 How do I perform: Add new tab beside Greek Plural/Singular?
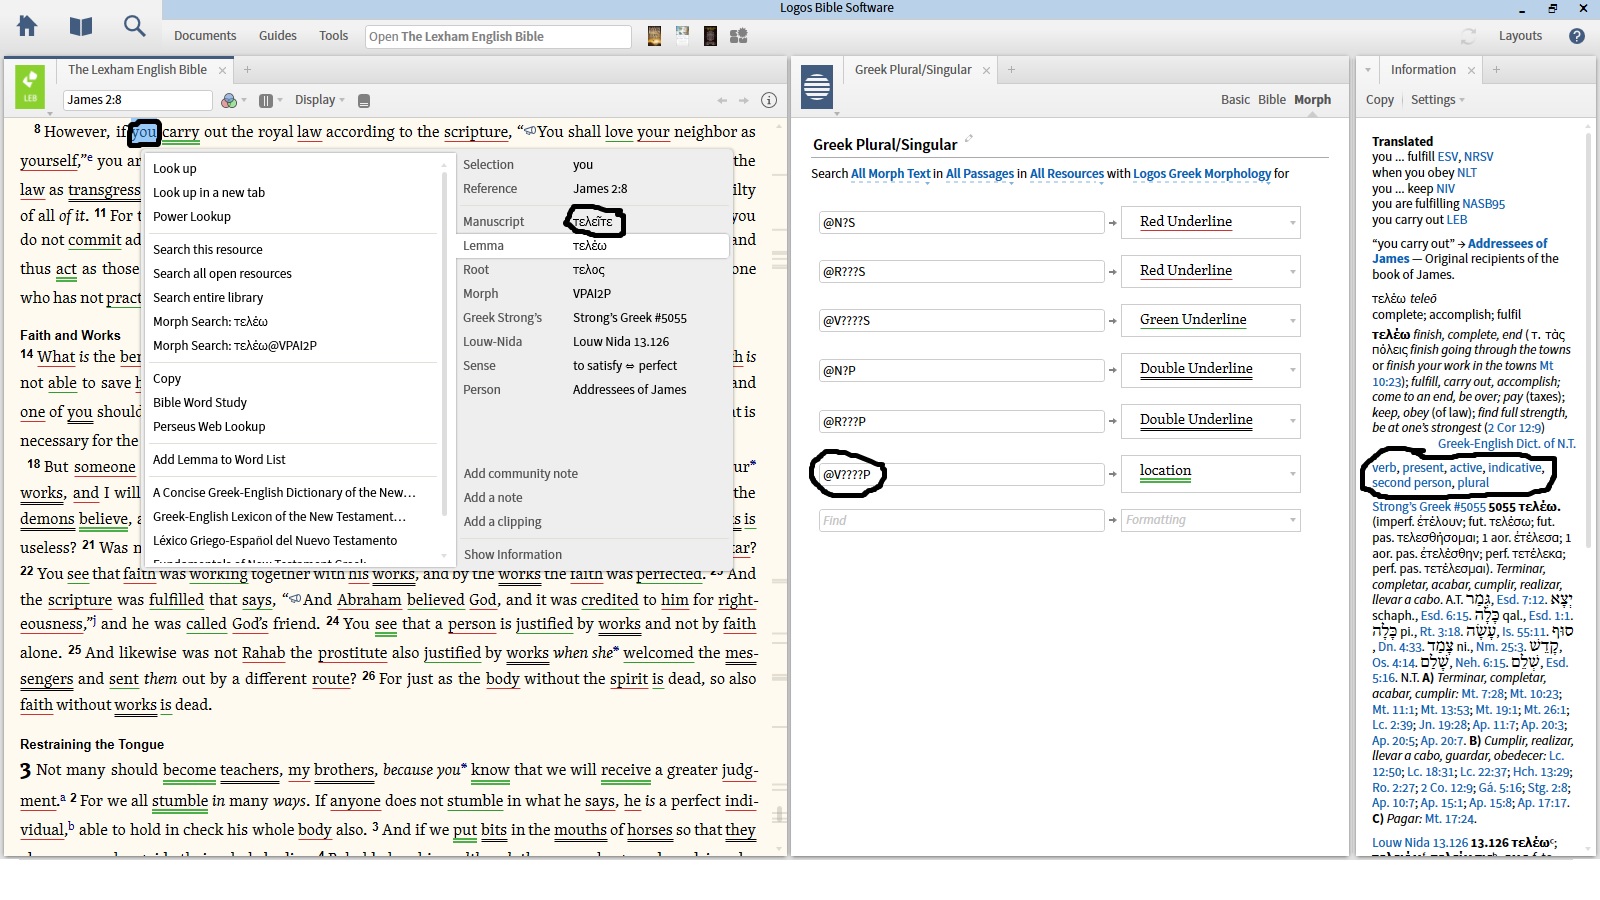click(1011, 70)
